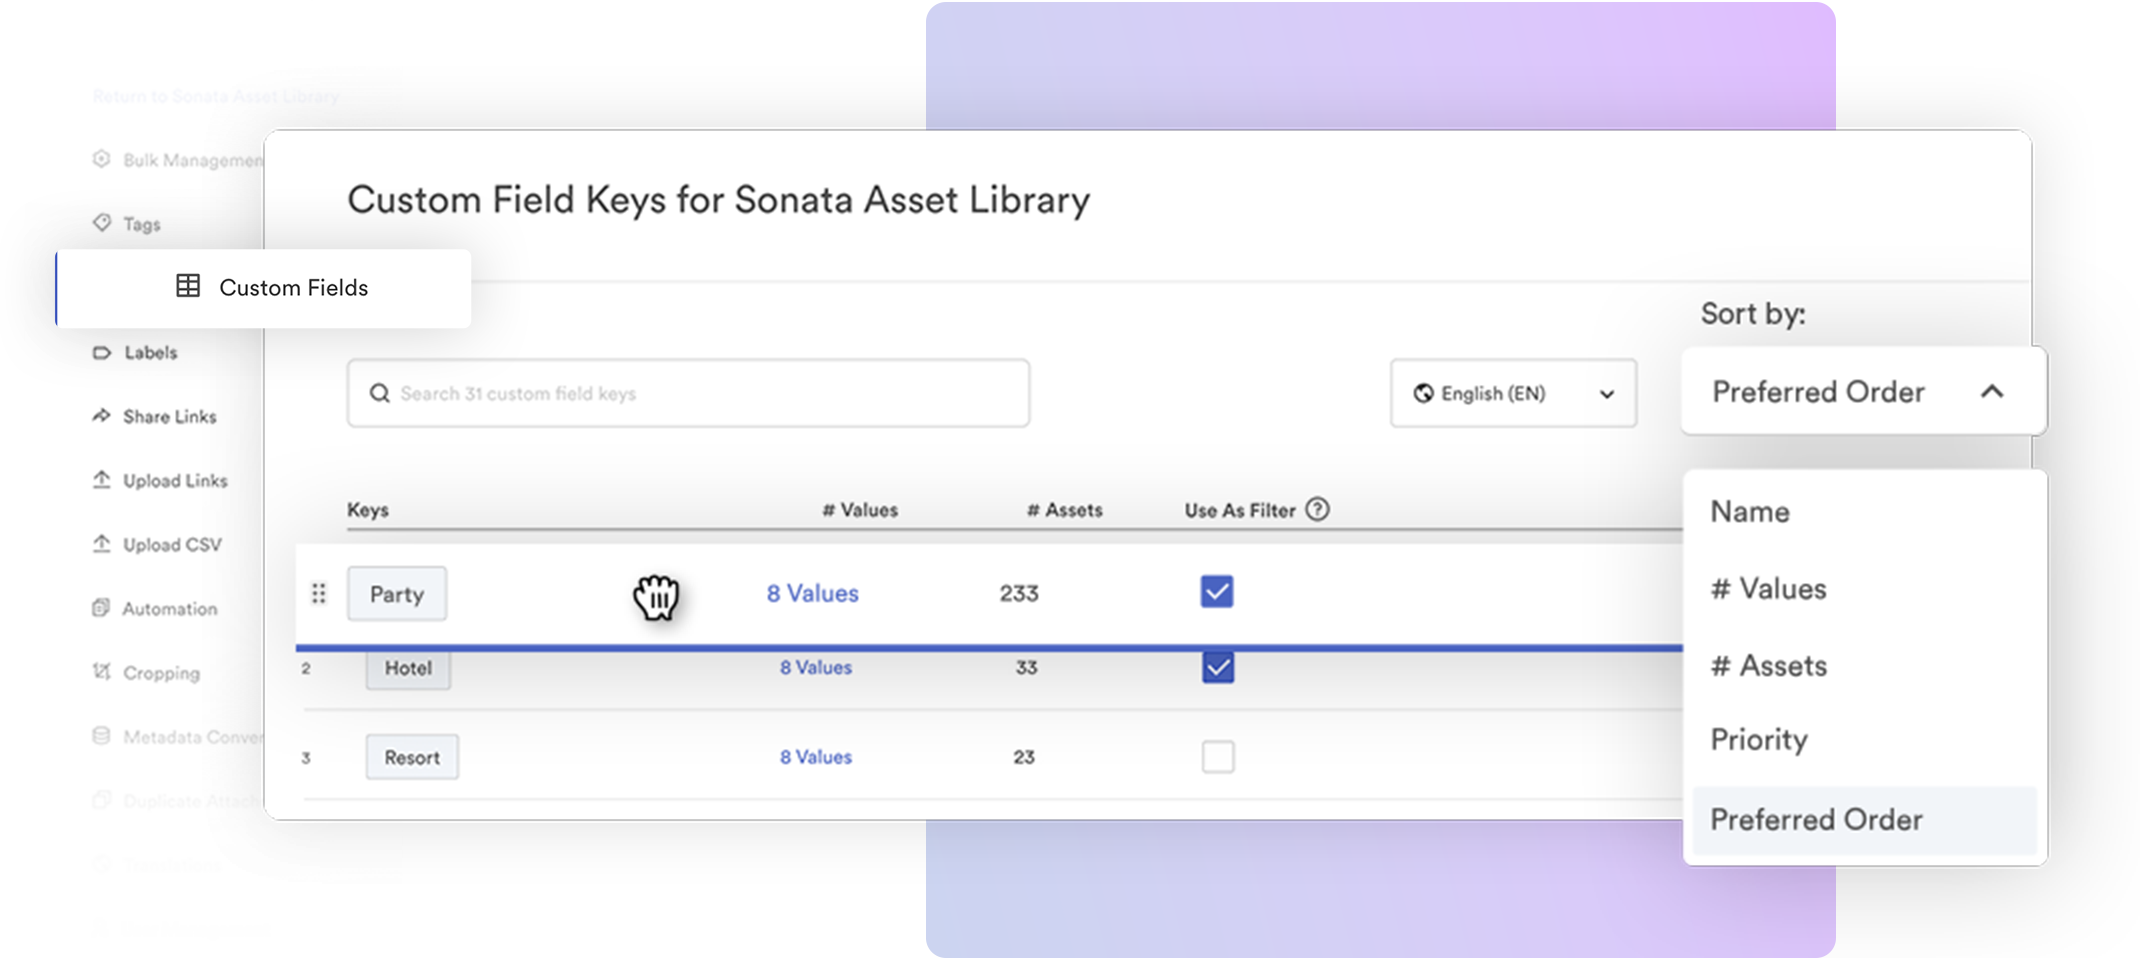
Task: Click the Custom Fields table icon
Action: [x=188, y=286]
